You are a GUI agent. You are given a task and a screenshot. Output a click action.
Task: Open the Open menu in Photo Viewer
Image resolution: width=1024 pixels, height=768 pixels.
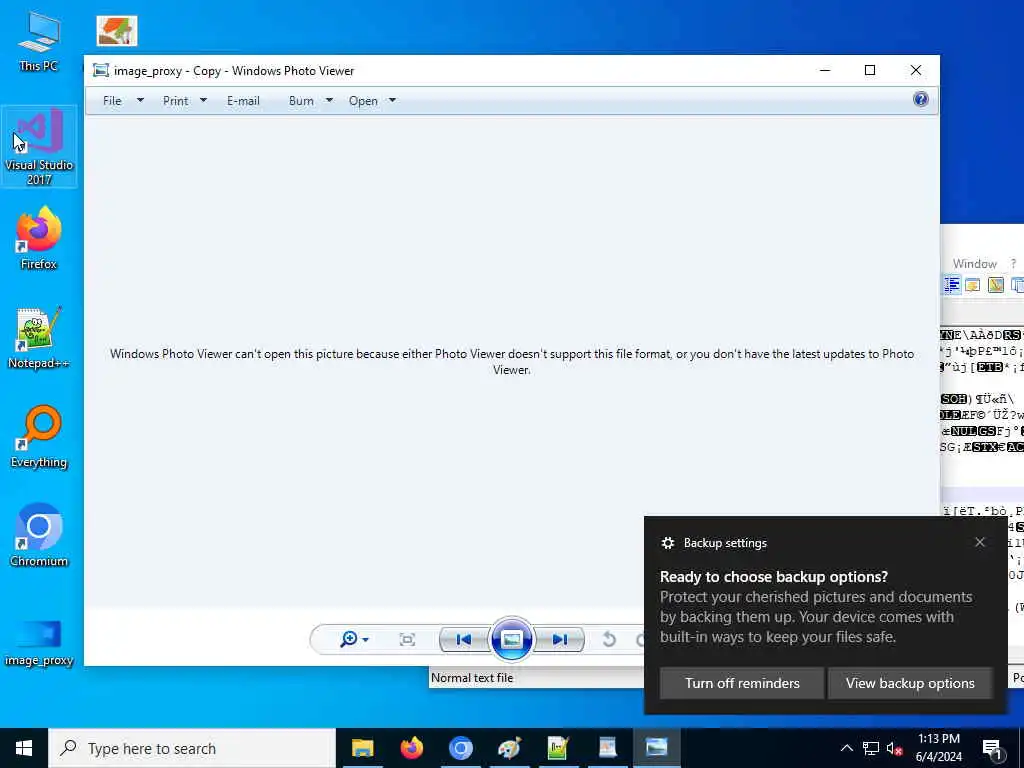[x=363, y=101]
